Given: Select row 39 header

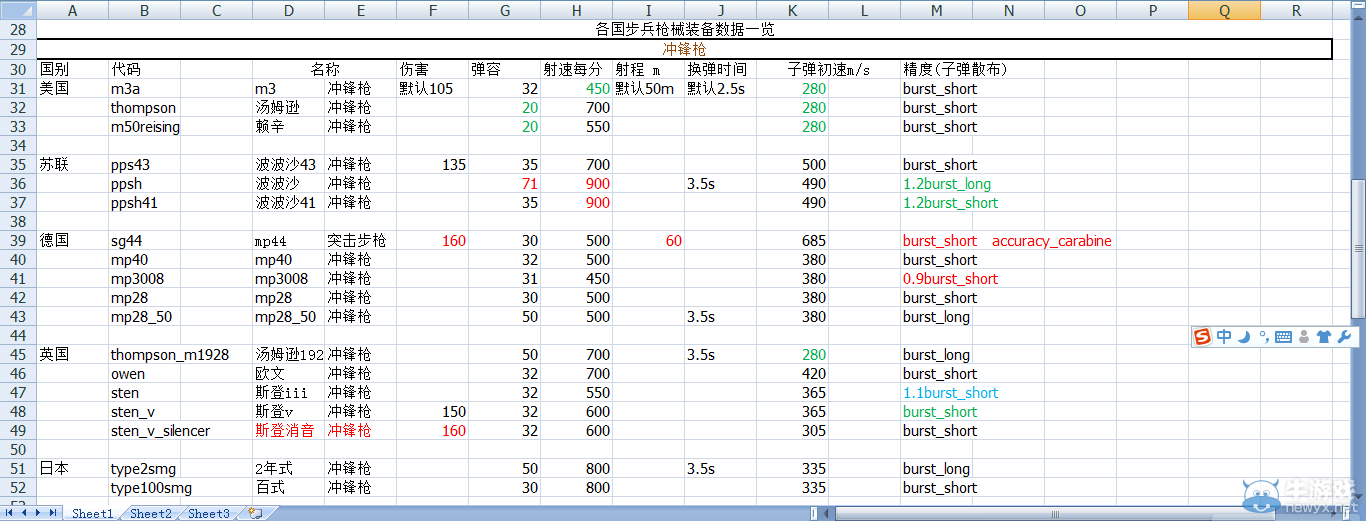Looking at the screenshot, I should 18,241.
